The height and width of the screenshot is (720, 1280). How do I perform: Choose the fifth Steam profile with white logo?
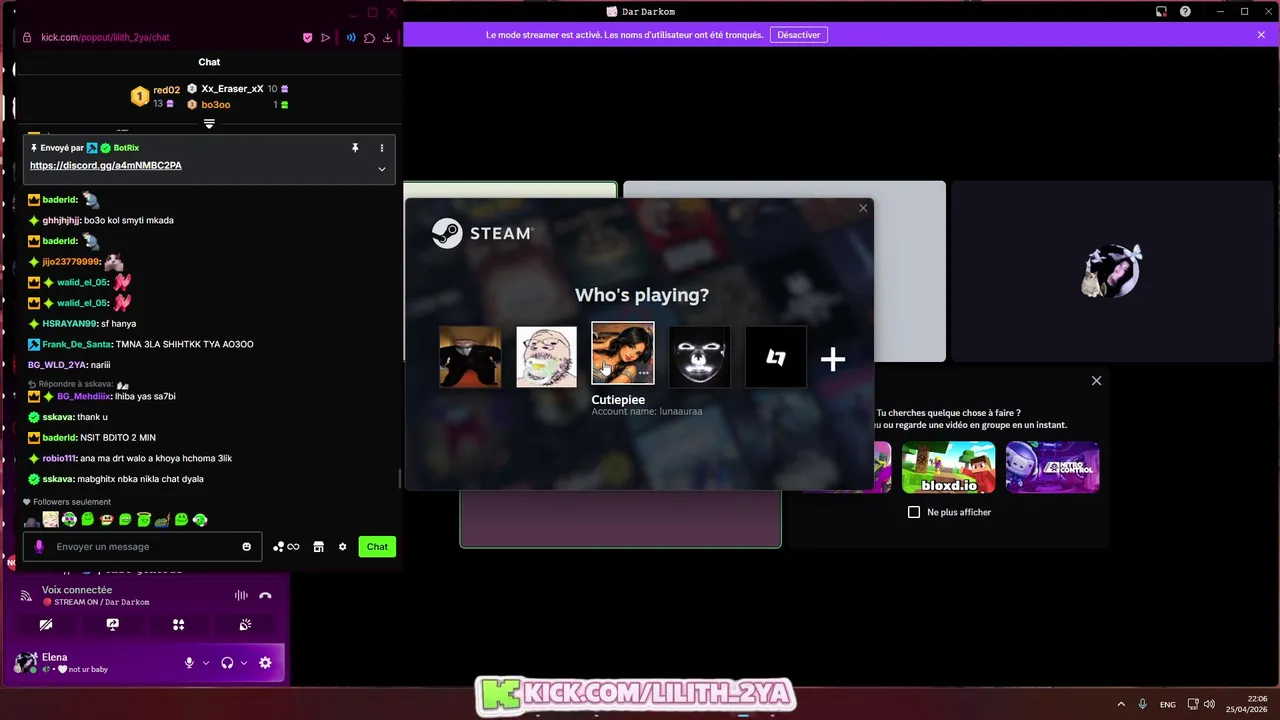coord(776,357)
